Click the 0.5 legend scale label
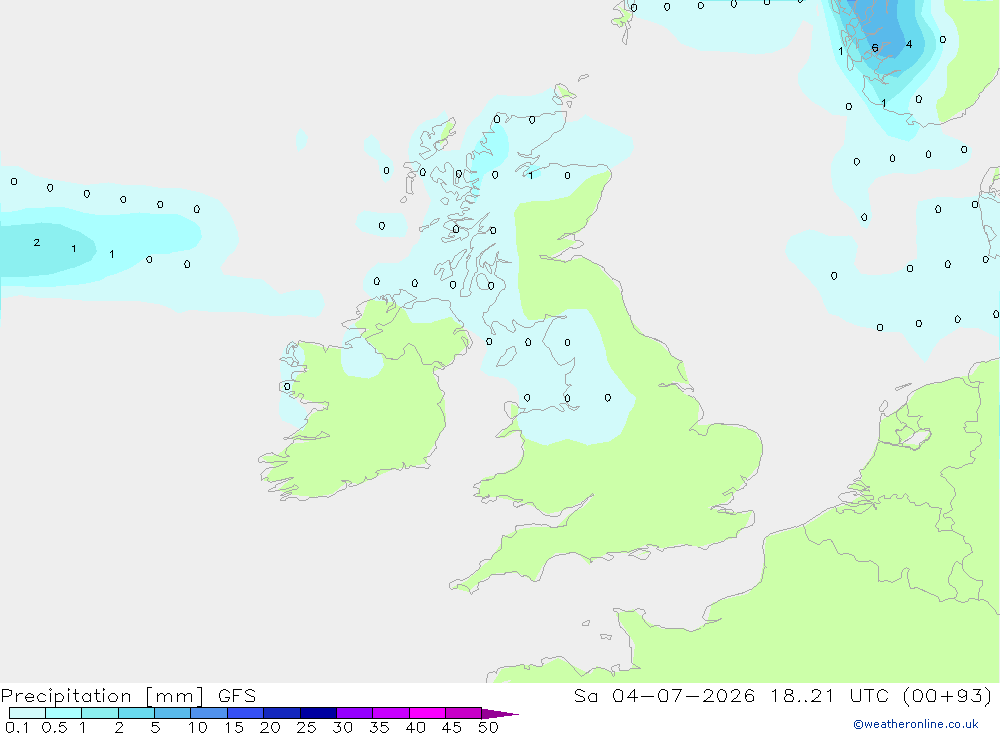This screenshot has width=1000, height=733. [x=54, y=727]
